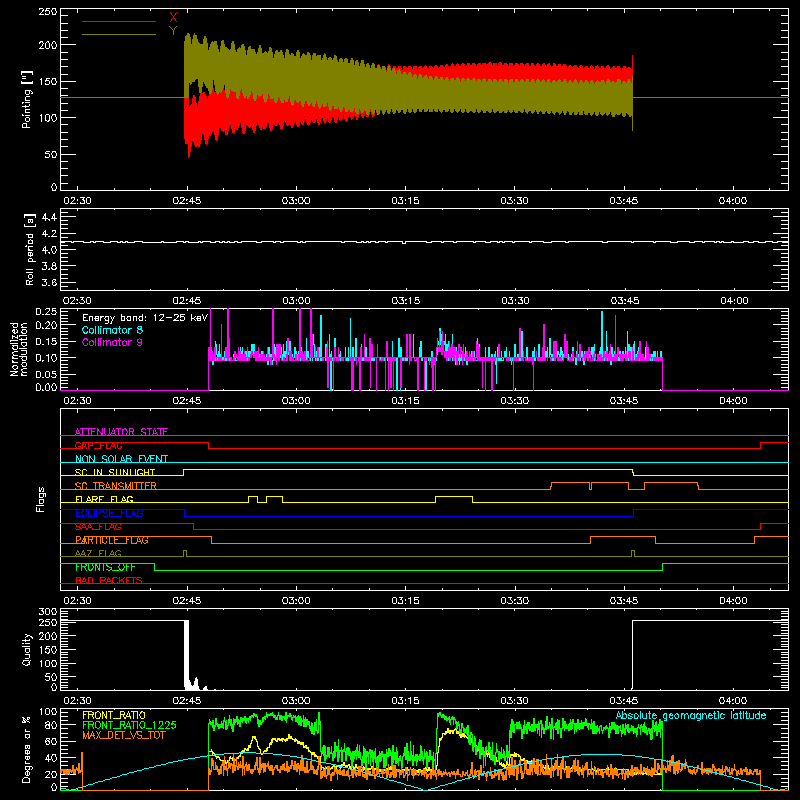Click the '0.05' tick on modulation axis
This screenshot has width=800, height=800.
[46, 374]
